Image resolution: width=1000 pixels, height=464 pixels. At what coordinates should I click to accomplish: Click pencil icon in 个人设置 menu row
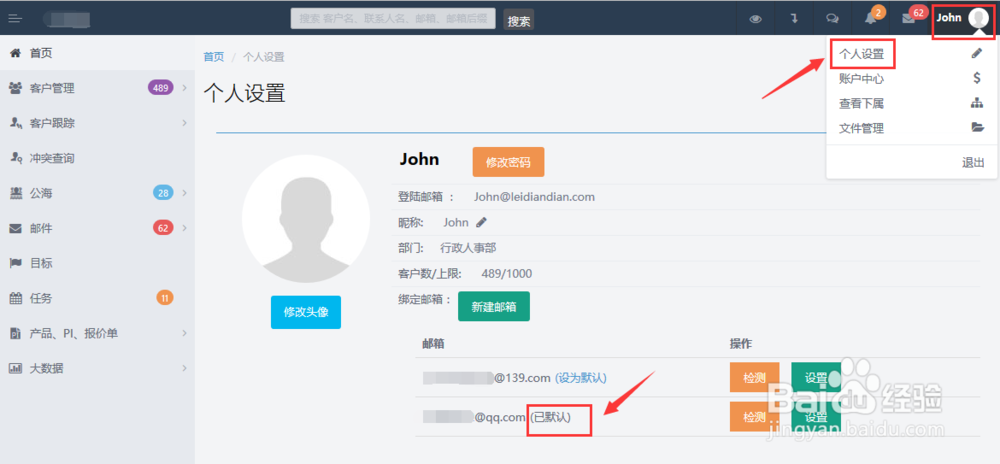pyautogui.click(x=977, y=54)
